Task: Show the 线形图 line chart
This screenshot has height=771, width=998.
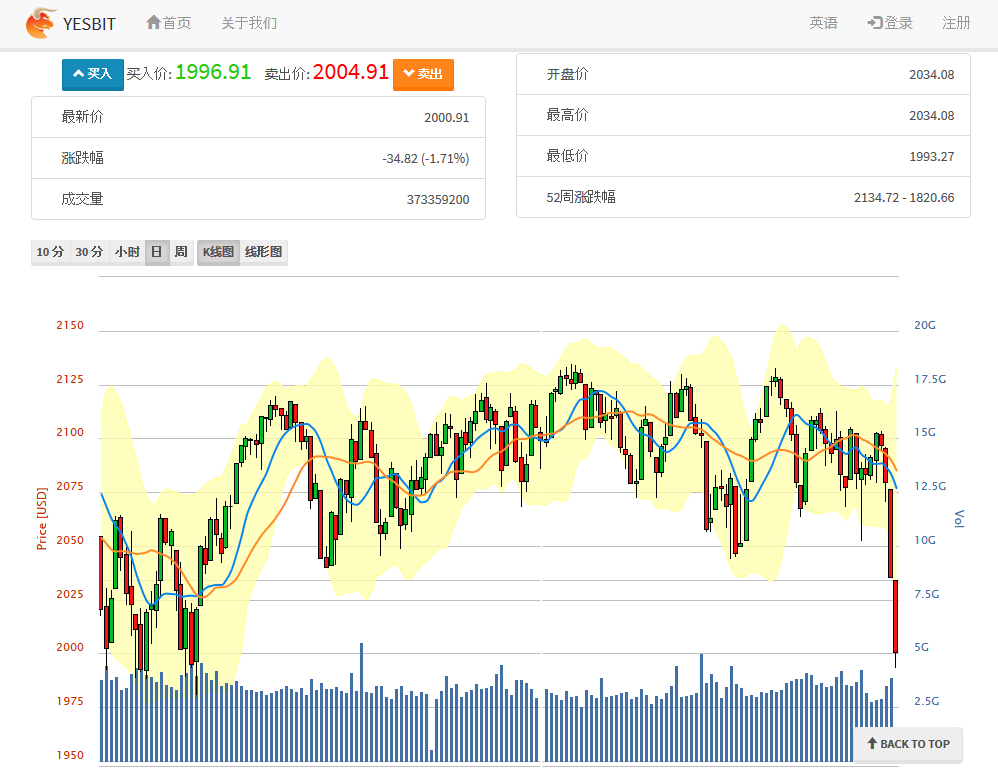Action: point(263,252)
